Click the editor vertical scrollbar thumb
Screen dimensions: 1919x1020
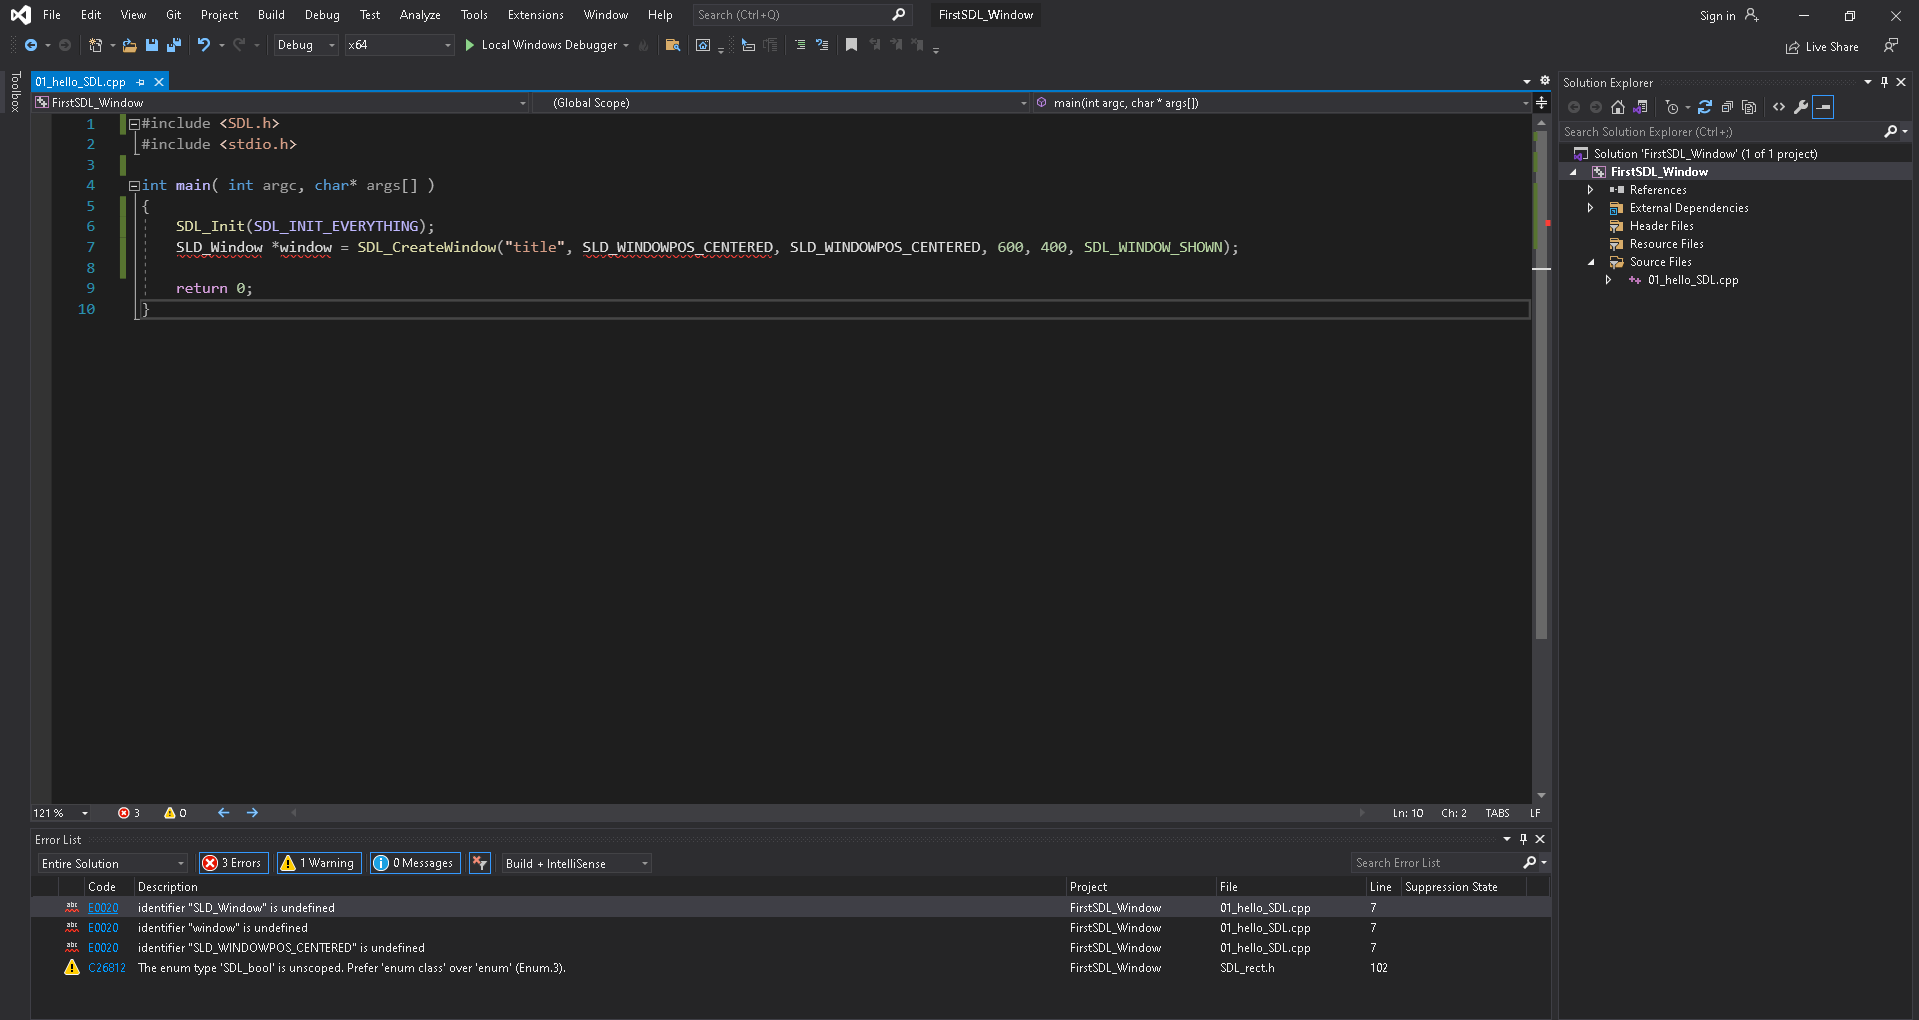[1541, 384]
